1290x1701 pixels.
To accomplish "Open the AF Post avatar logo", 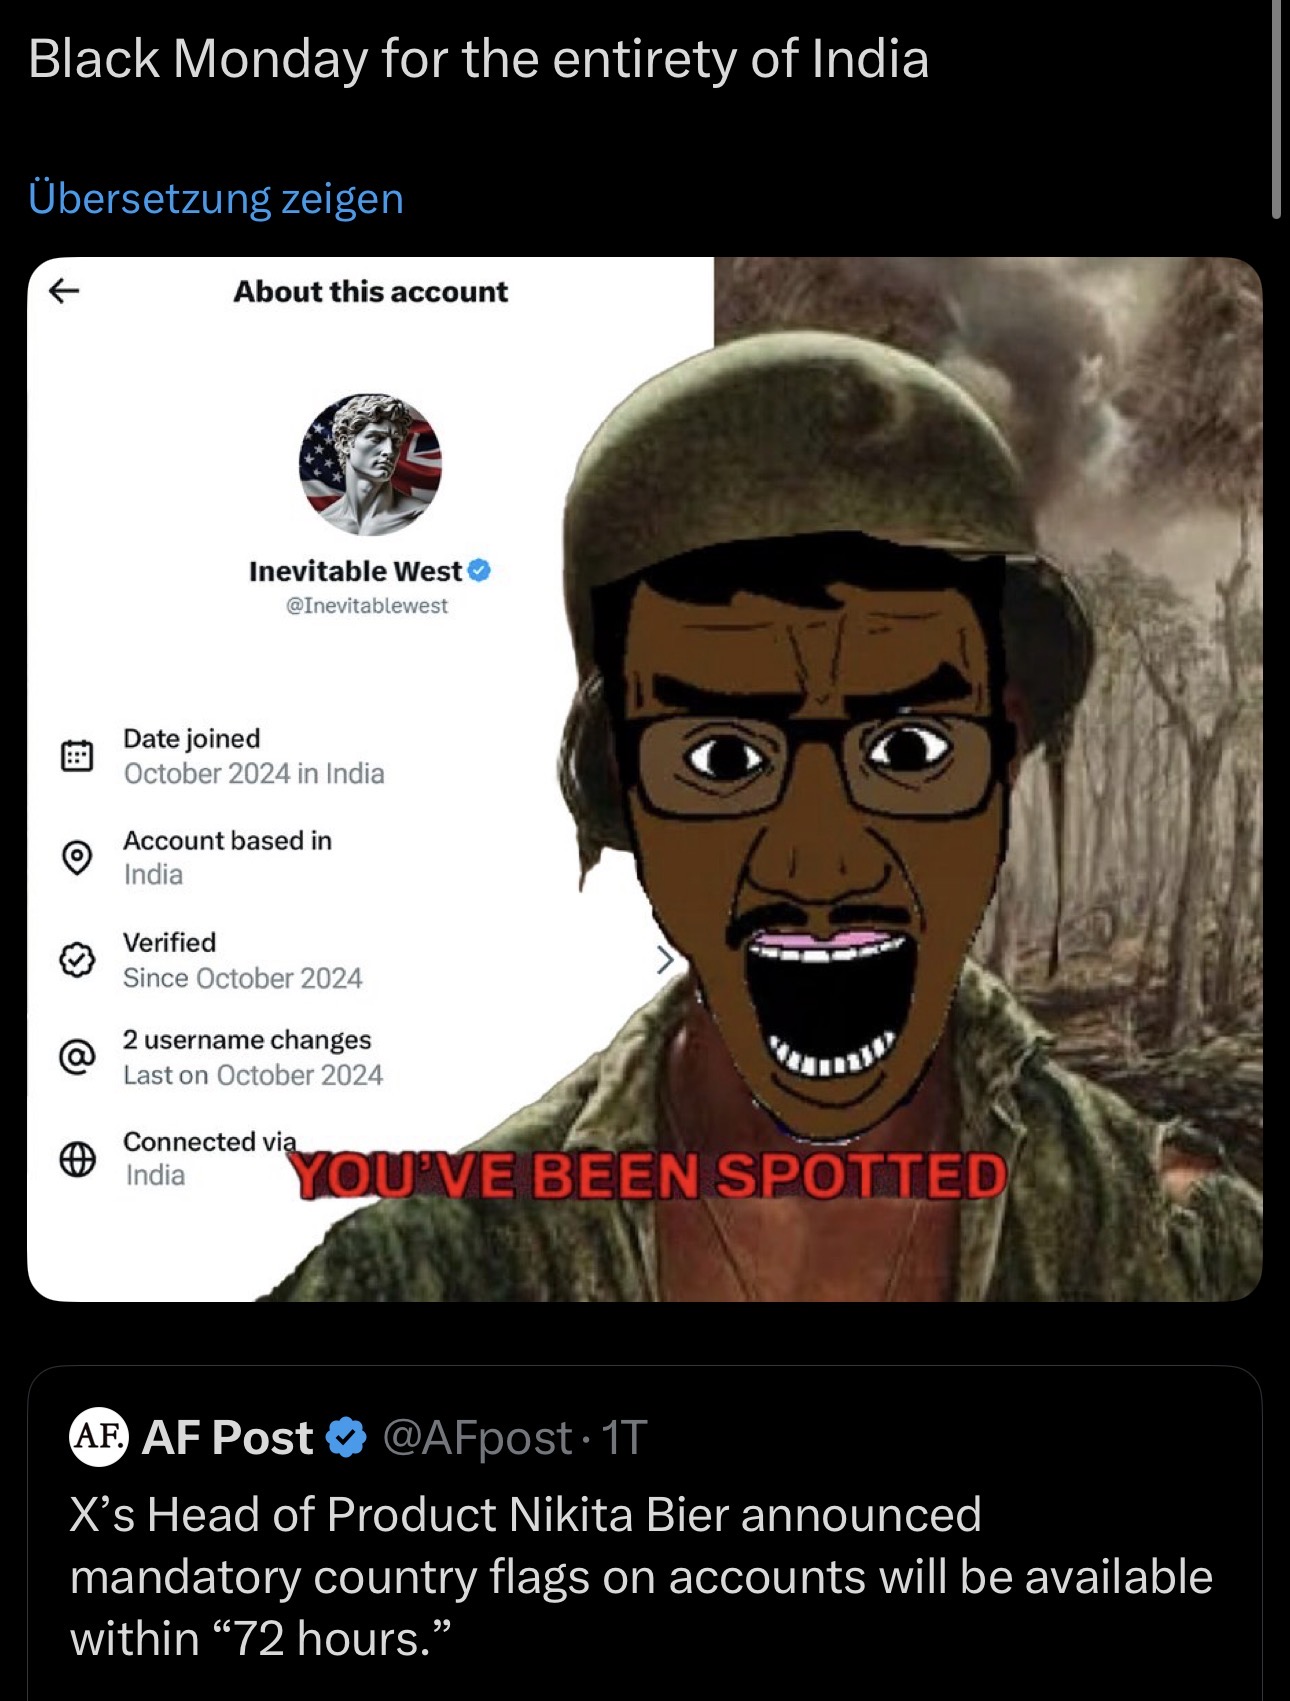I will 99,1437.
